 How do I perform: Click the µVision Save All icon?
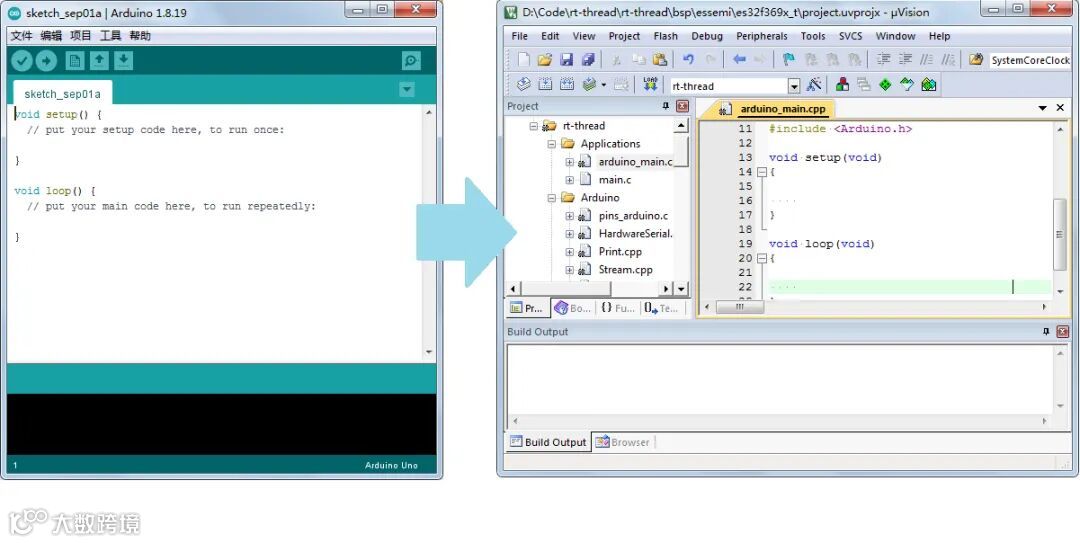pyautogui.click(x=588, y=60)
